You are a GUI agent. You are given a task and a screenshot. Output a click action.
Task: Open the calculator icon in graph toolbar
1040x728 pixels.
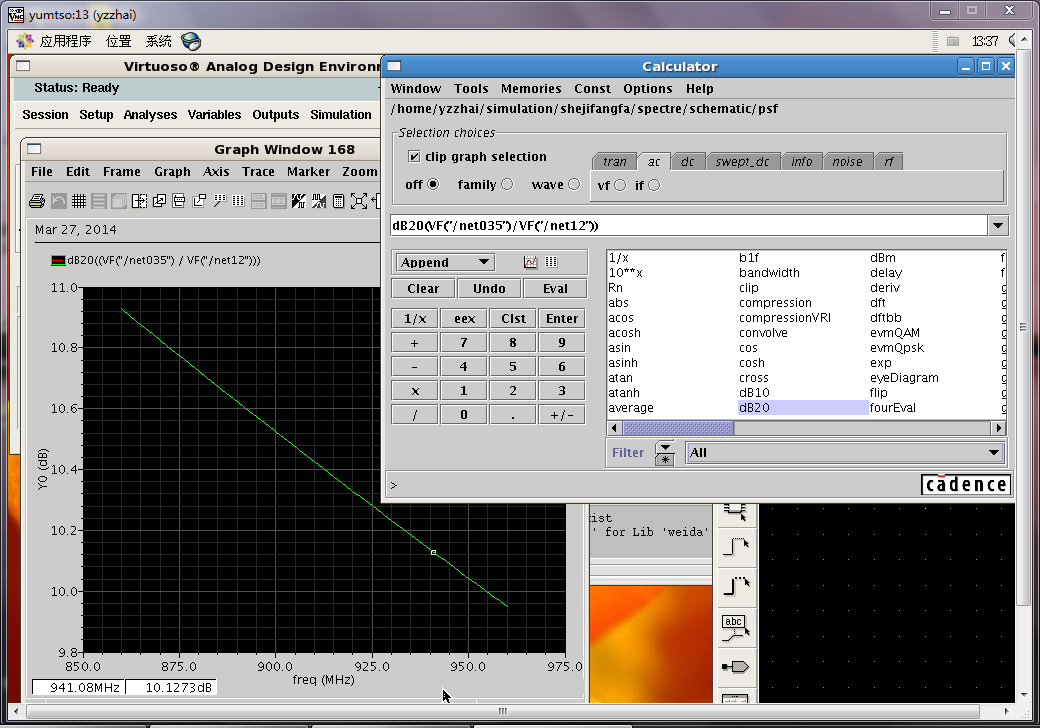point(338,201)
